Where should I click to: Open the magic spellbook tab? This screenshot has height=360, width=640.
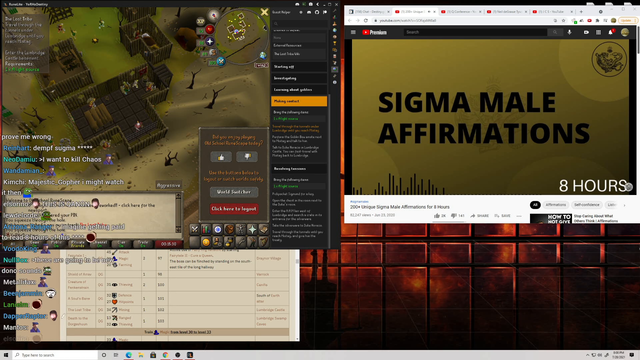pyautogui.click(x=264, y=229)
